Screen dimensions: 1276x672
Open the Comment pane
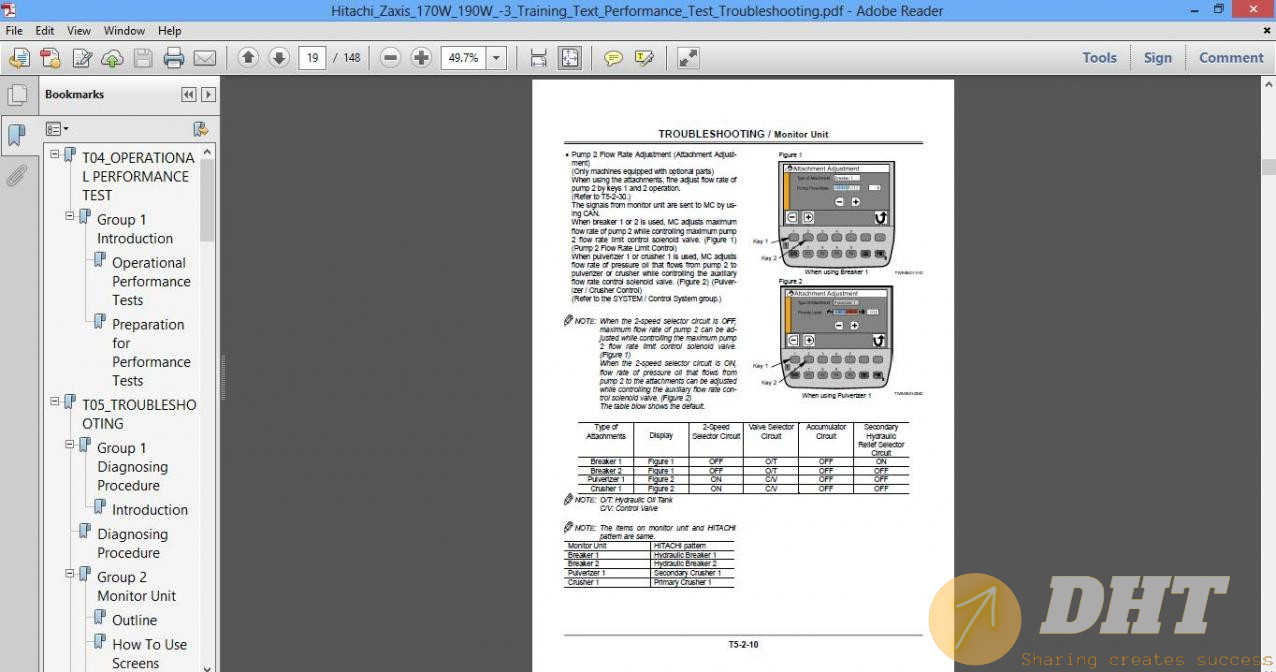pyautogui.click(x=1231, y=58)
